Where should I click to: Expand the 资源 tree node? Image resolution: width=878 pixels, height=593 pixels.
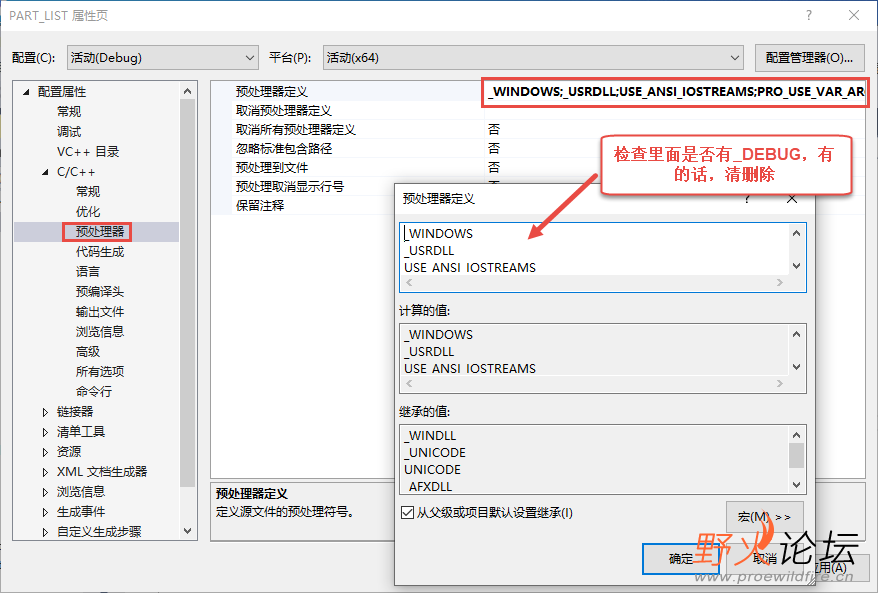(x=45, y=452)
